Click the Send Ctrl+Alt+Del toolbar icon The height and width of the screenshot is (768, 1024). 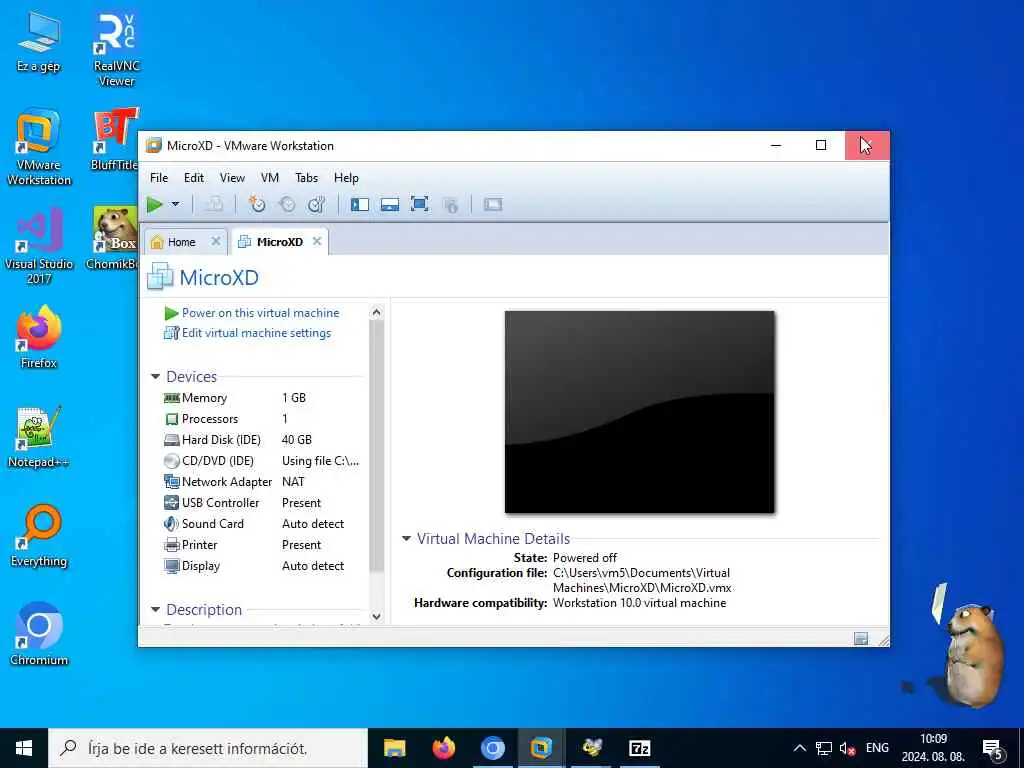[214, 204]
